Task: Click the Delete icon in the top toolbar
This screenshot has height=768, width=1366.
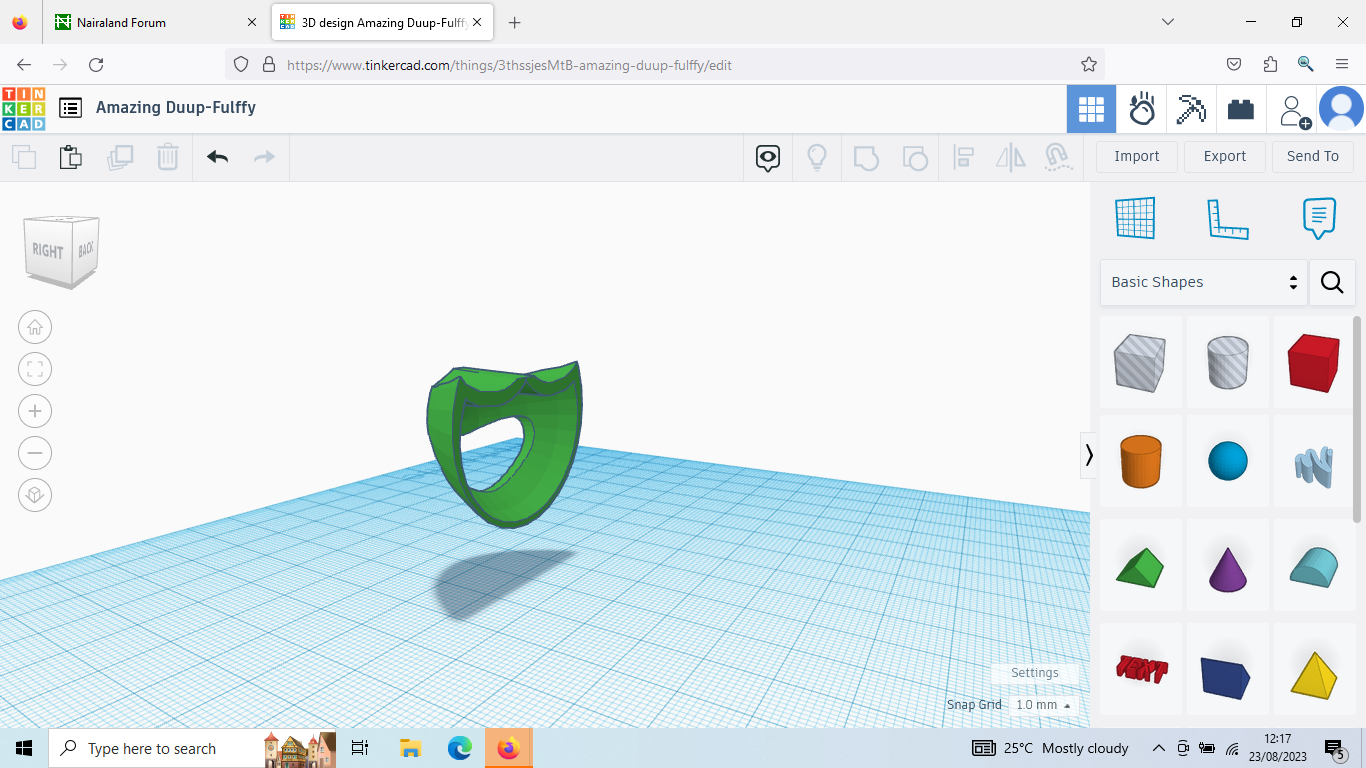Action: pos(167,157)
